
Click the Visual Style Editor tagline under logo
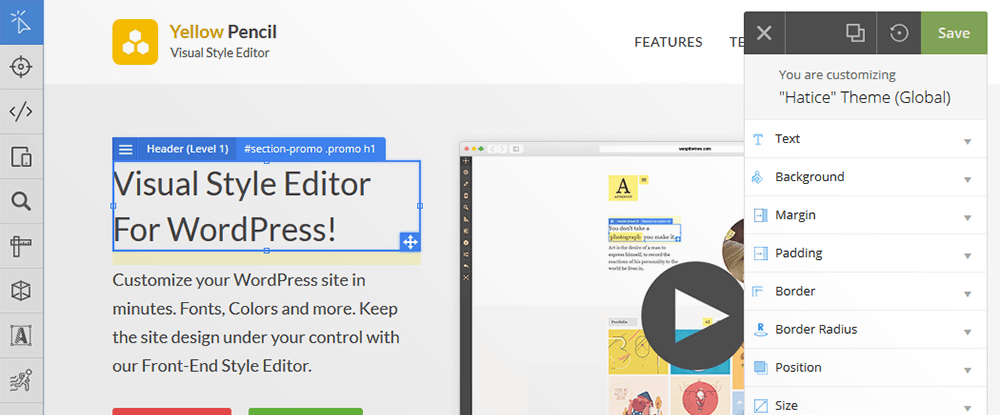219,53
